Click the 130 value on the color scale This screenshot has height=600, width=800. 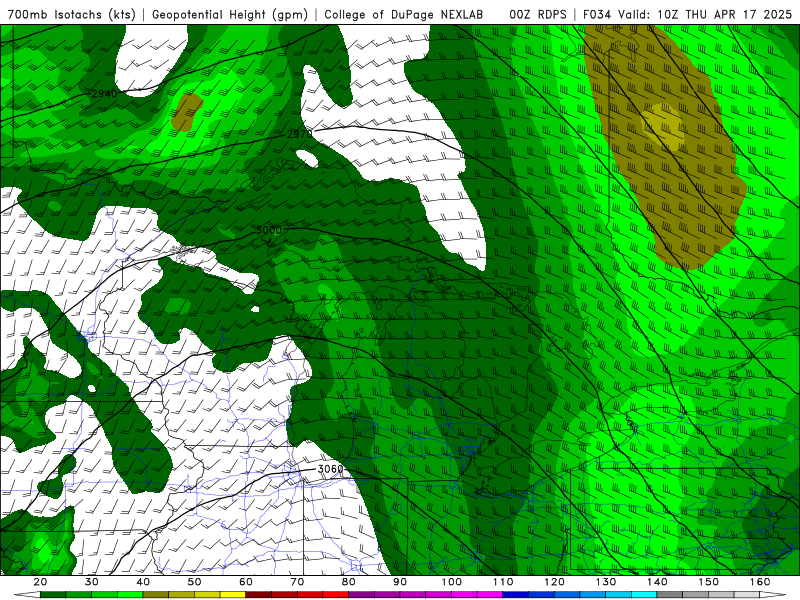pos(606,582)
